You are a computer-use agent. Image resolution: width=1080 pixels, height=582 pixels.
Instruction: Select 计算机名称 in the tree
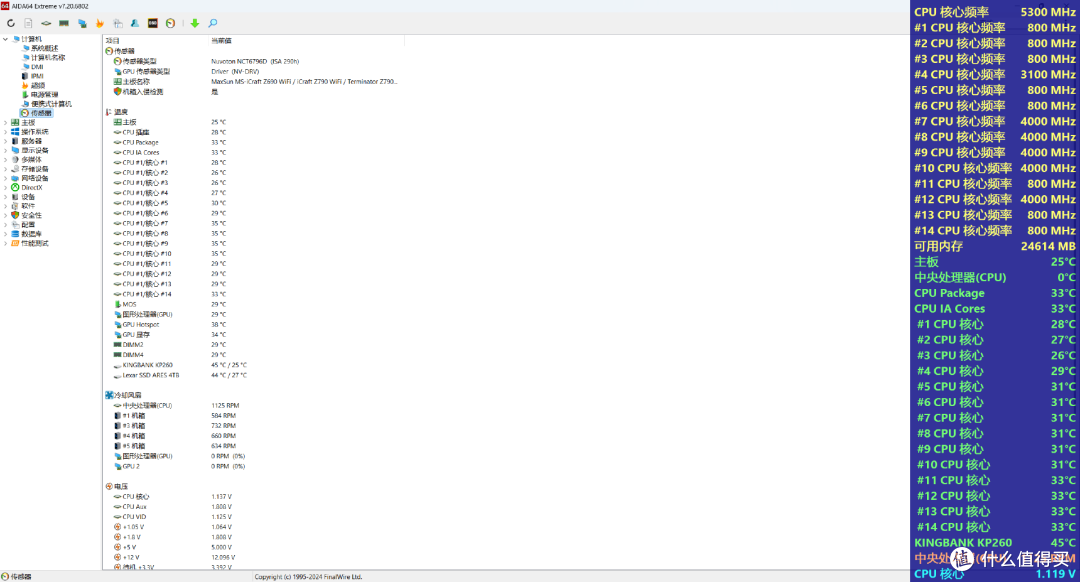point(48,58)
